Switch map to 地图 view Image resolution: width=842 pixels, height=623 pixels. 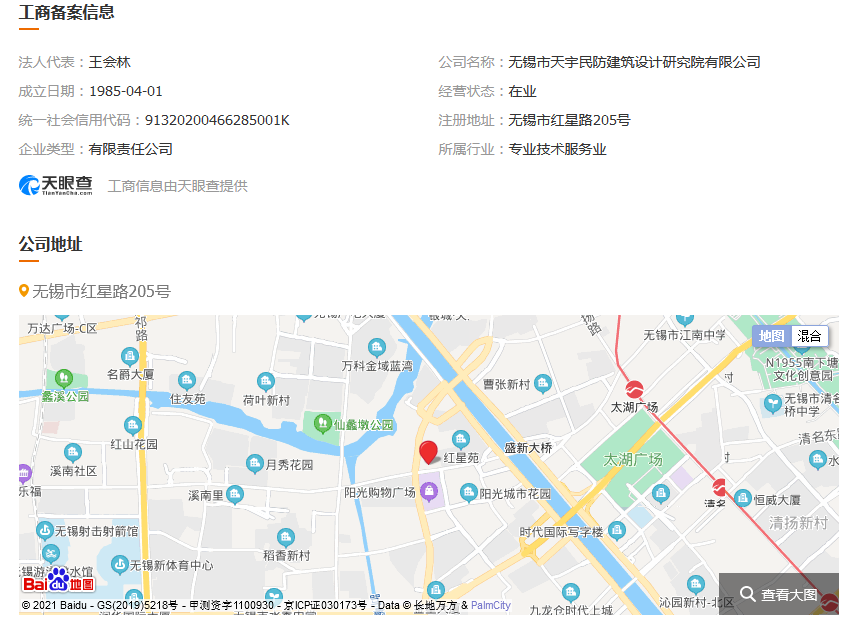tap(772, 336)
